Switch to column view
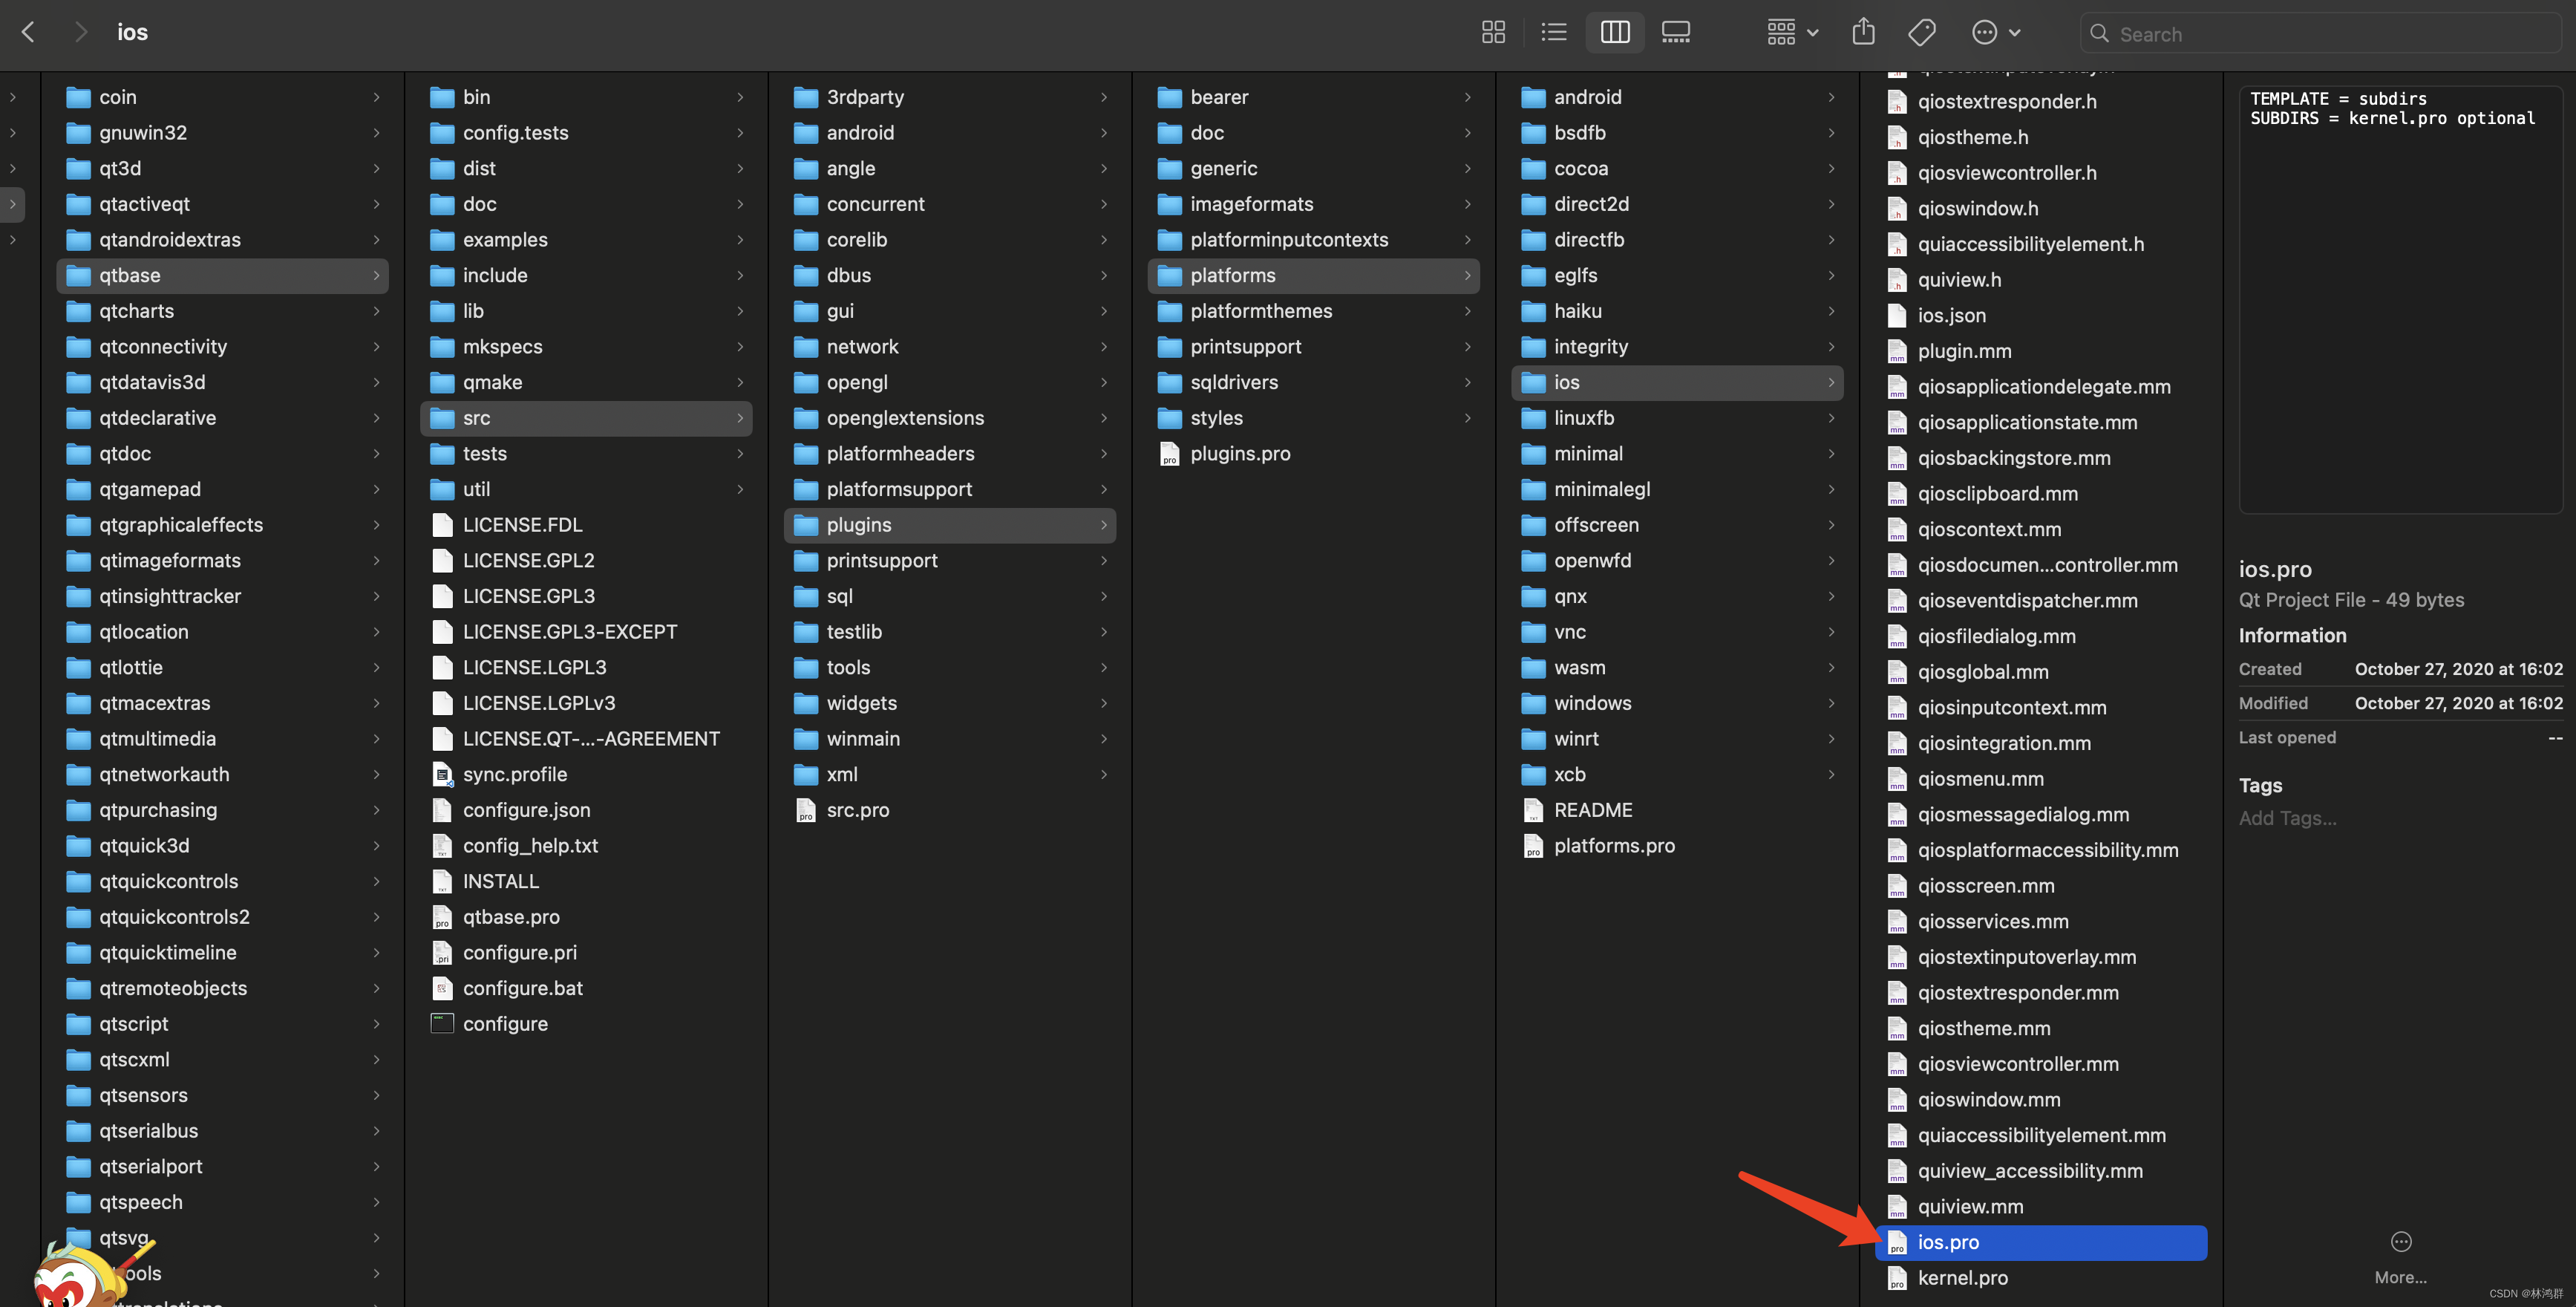The image size is (2576, 1307). click(1615, 33)
